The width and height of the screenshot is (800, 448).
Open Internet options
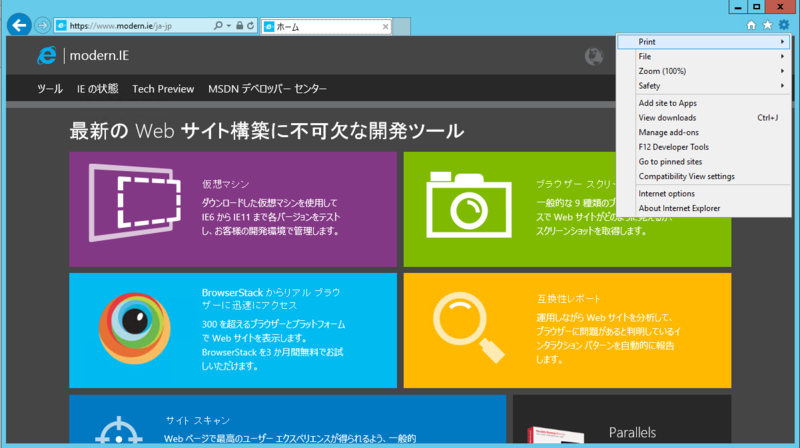[704, 194]
